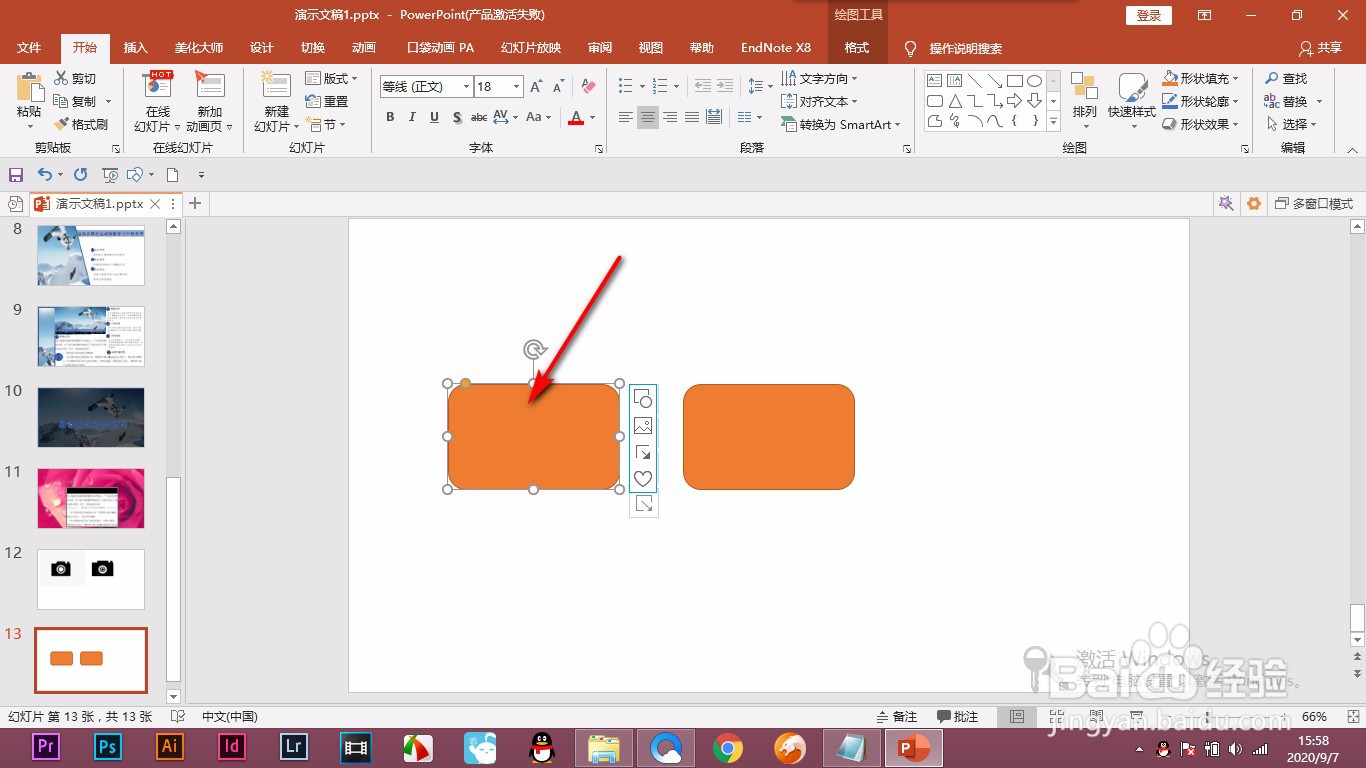This screenshot has width=1366, height=768.
Task: Click the Redo/Repeat circular arrow
Action: (81, 175)
